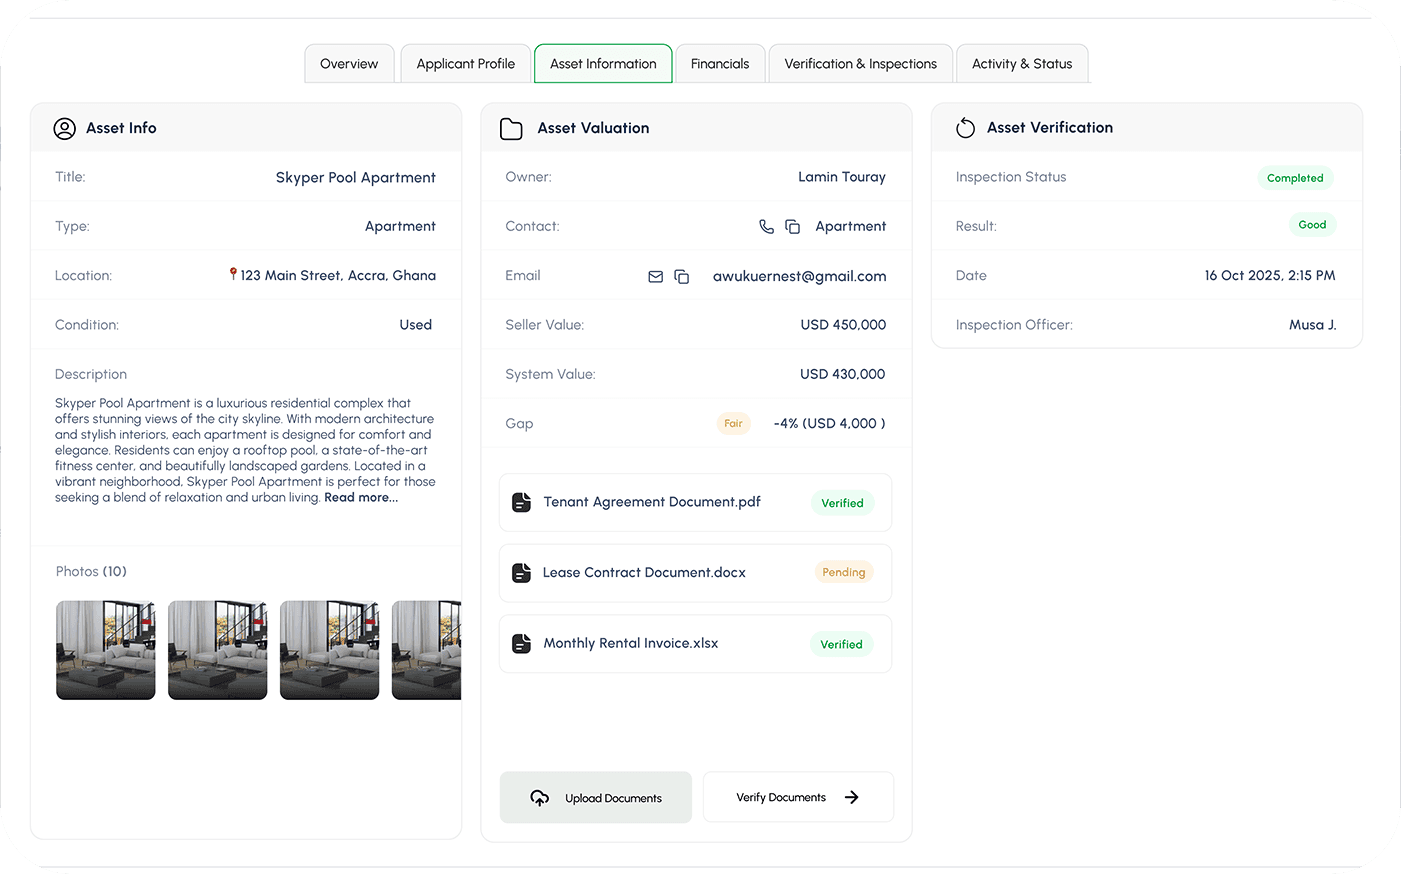The height and width of the screenshot is (874, 1401).
Task: Click the phone icon in Contact row
Action: tap(766, 226)
